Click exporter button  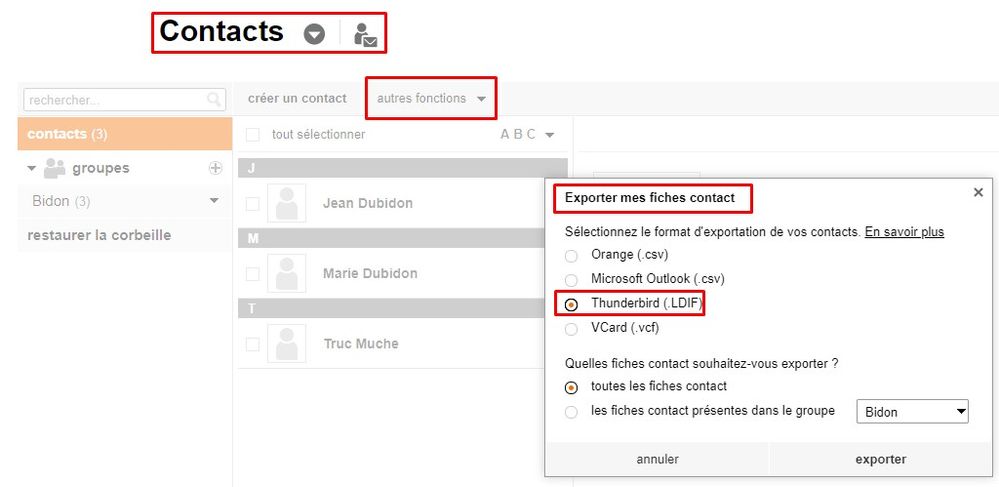[880, 459]
